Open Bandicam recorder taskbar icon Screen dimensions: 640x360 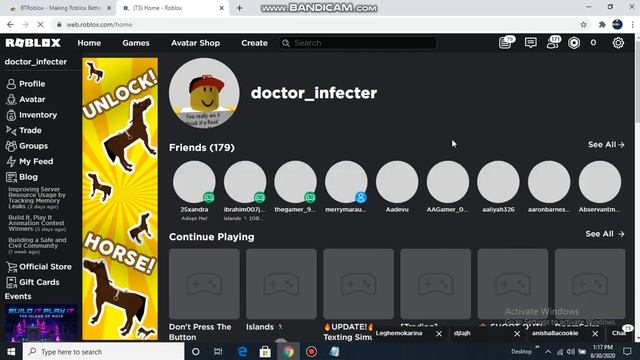click(311, 351)
